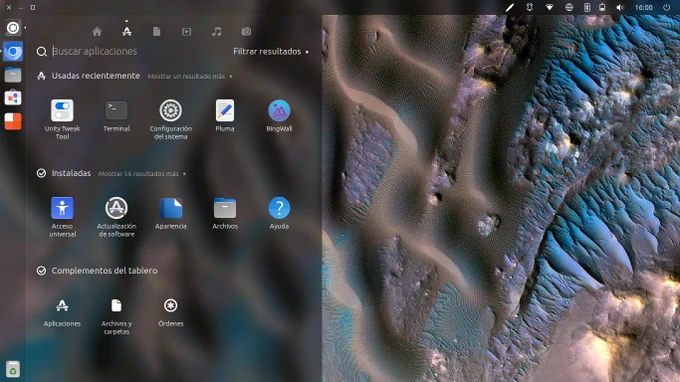The height and width of the screenshot is (382, 680).
Task: Open the volume sound indicator
Action: tap(620, 7)
